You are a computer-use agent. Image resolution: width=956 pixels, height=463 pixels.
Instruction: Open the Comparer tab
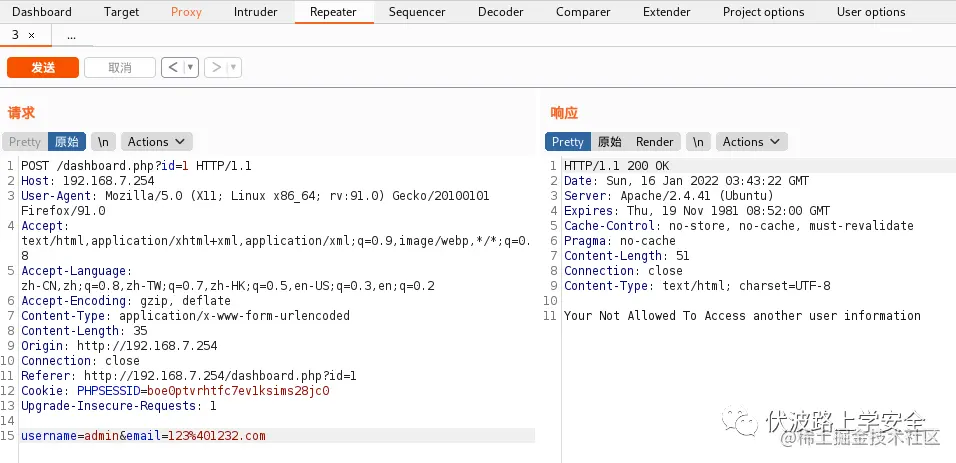[583, 12]
